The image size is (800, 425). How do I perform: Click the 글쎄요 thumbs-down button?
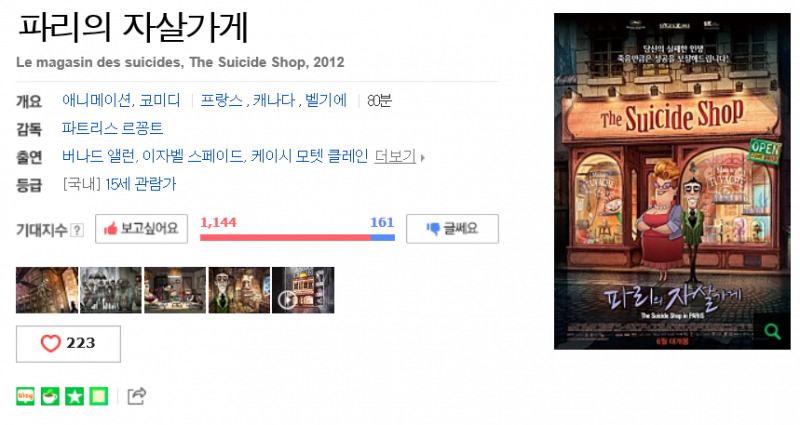pyautogui.click(x=453, y=229)
